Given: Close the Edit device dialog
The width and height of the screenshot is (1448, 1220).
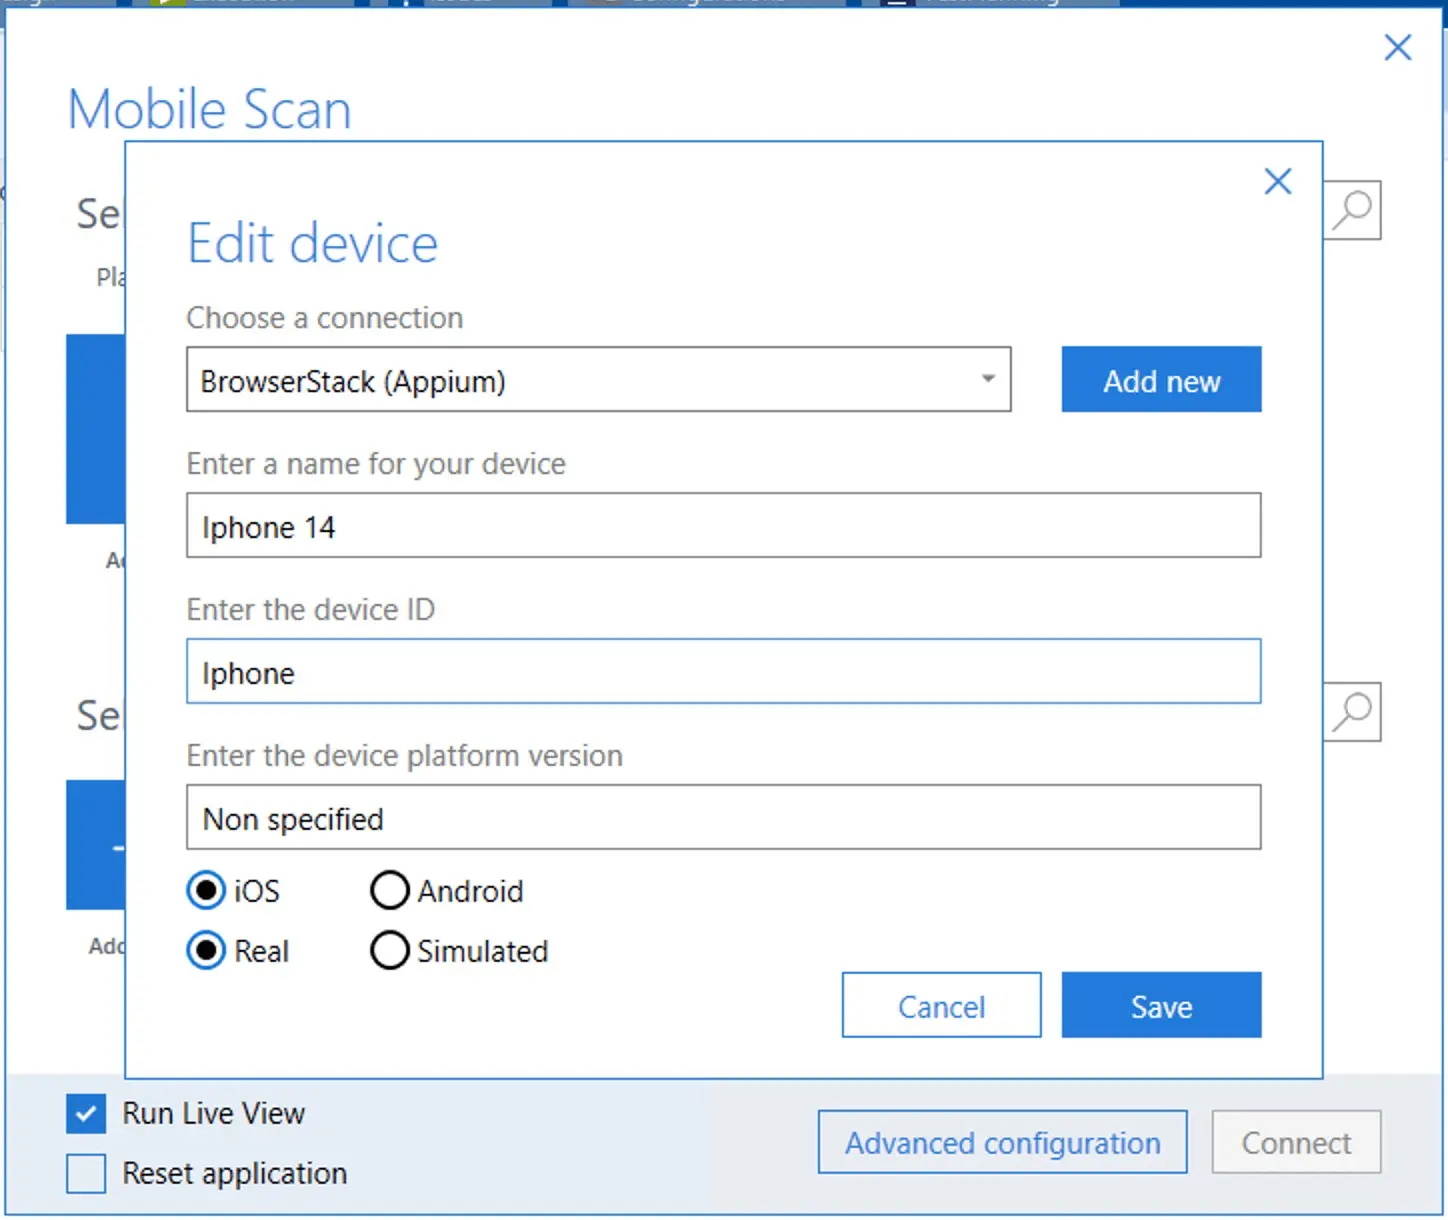Looking at the screenshot, I should pyautogui.click(x=1277, y=182).
